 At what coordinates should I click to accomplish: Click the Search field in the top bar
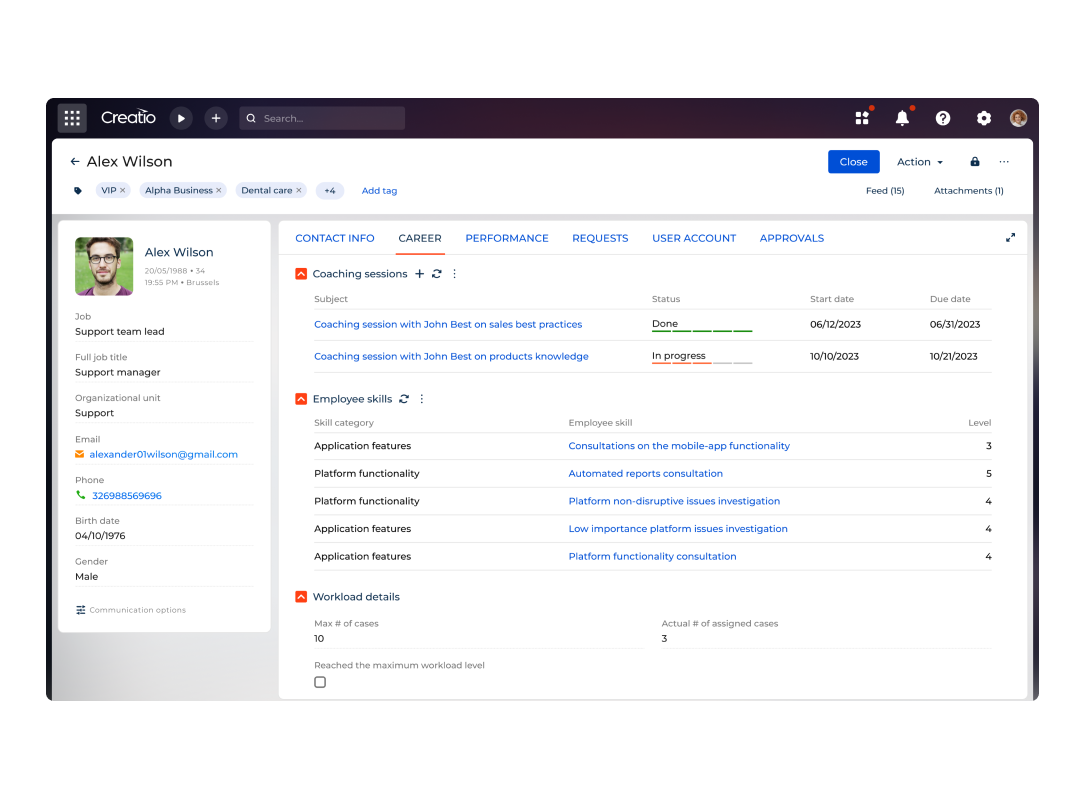pyautogui.click(x=321, y=117)
